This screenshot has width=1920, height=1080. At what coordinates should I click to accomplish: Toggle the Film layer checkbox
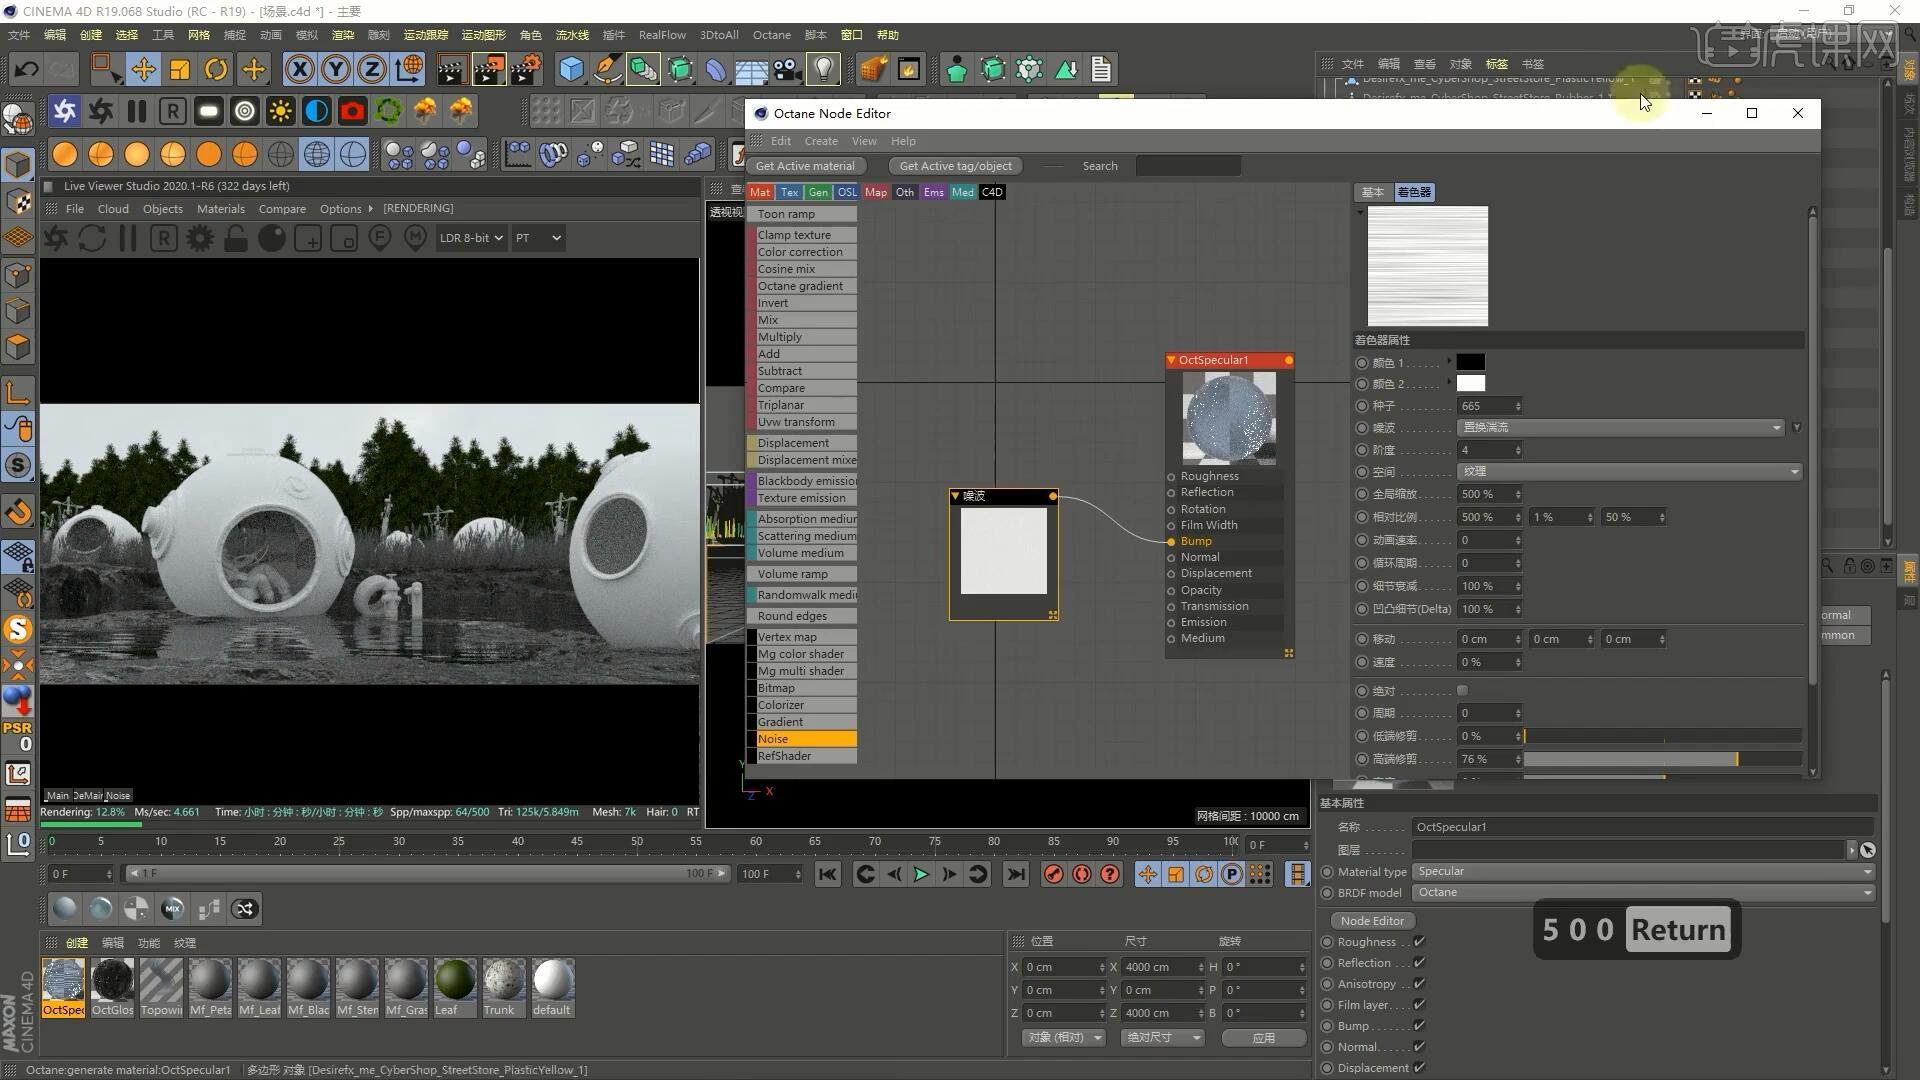click(1419, 1005)
